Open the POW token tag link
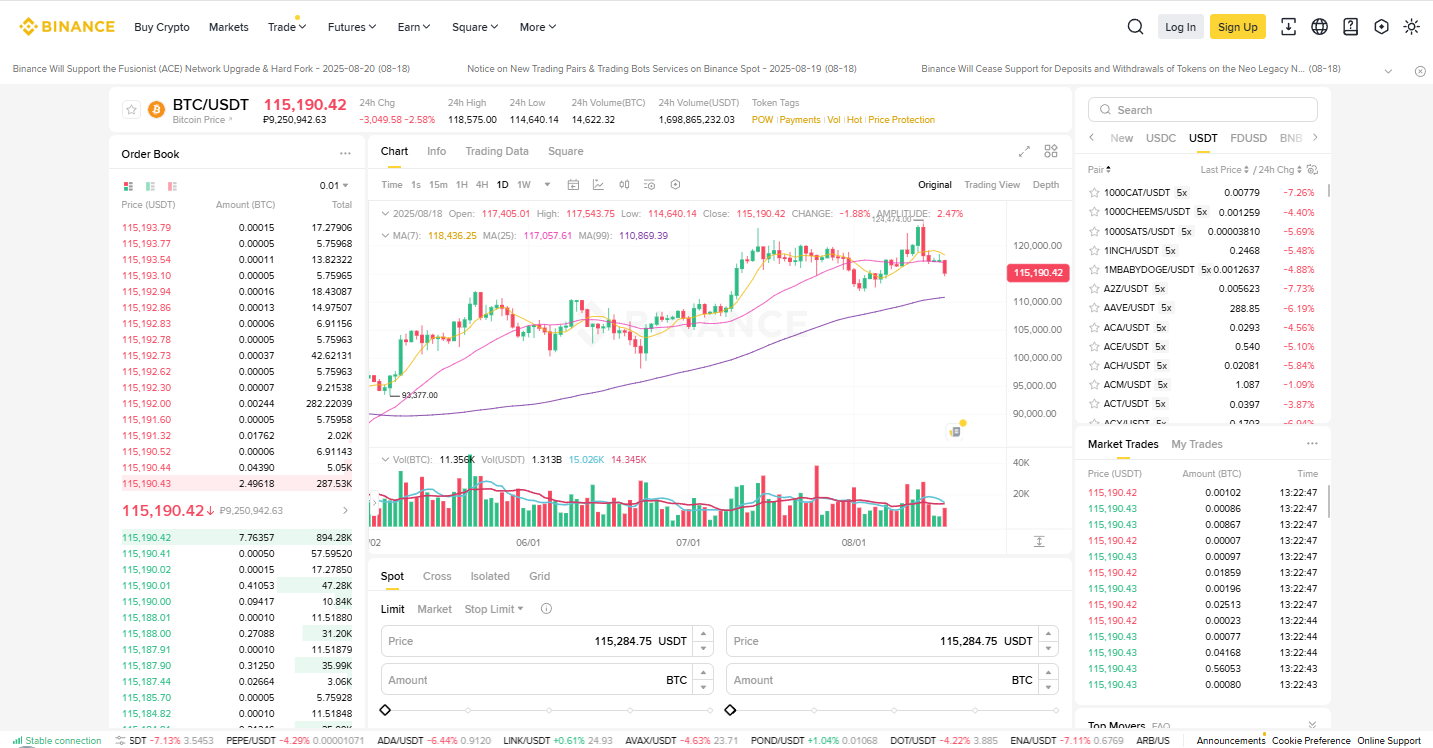Screen dimensions: 1433x748 point(762,120)
